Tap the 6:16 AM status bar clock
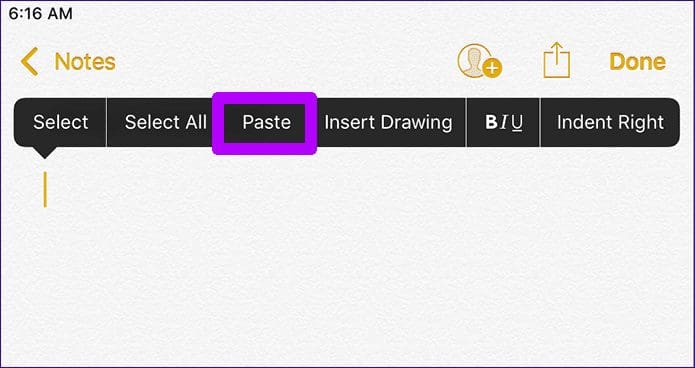 [x=40, y=14]
